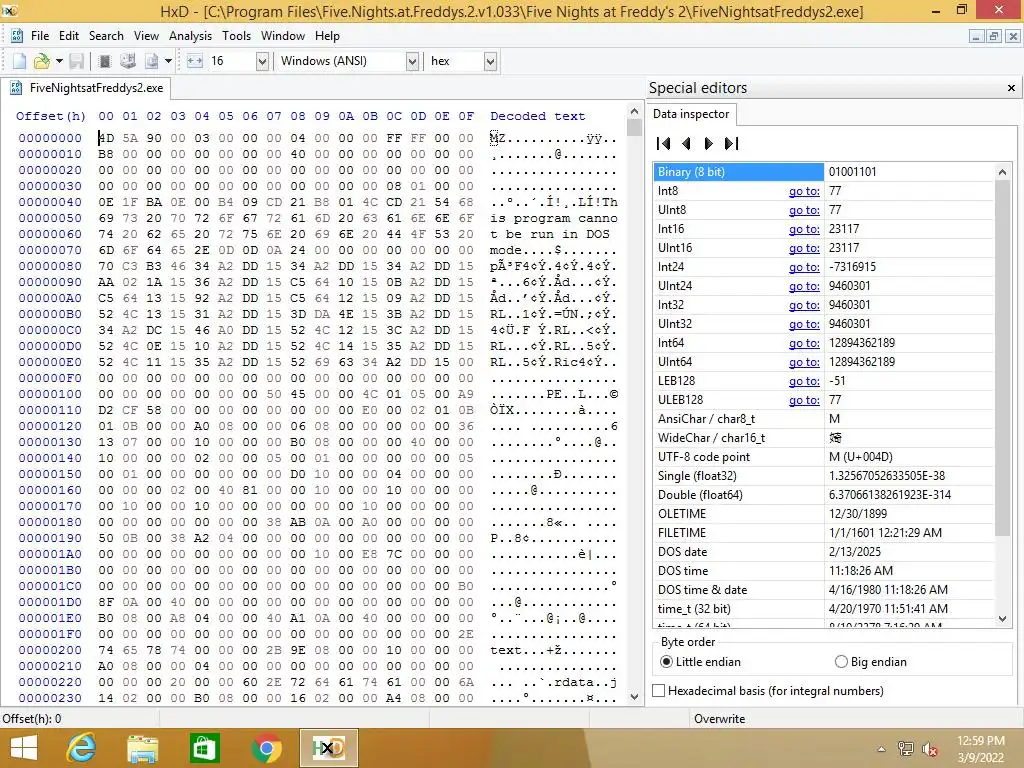
Task: Go to previous byte in Data inspector
Action: 686,144
